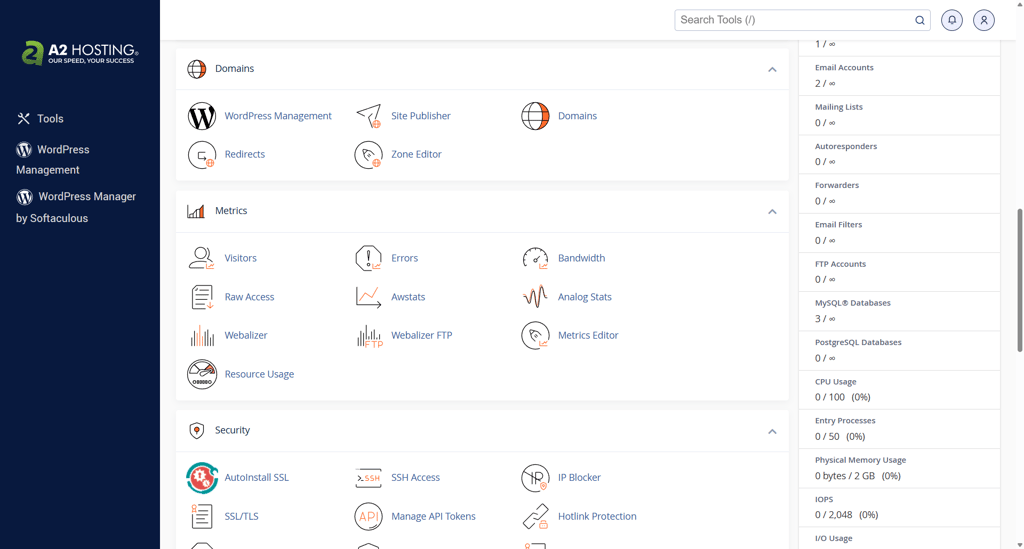Screen dimensions: 1024x549
Task: Click the page vertical scrollbar thumb
Action: click(1019, 281)
